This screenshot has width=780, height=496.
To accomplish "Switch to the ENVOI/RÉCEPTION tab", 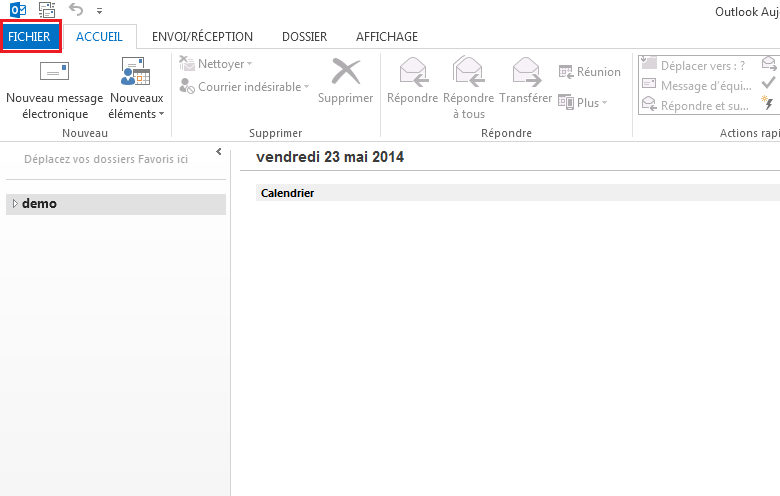I will 202,37.
